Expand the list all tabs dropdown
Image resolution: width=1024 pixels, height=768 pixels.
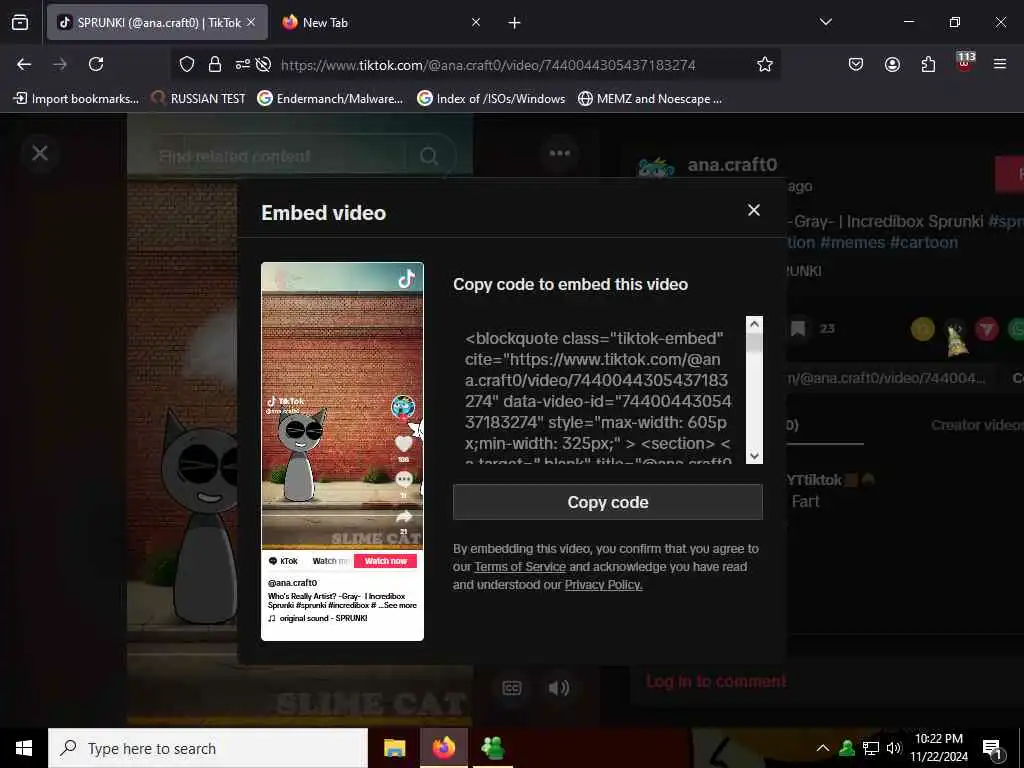tap(825, 22)
